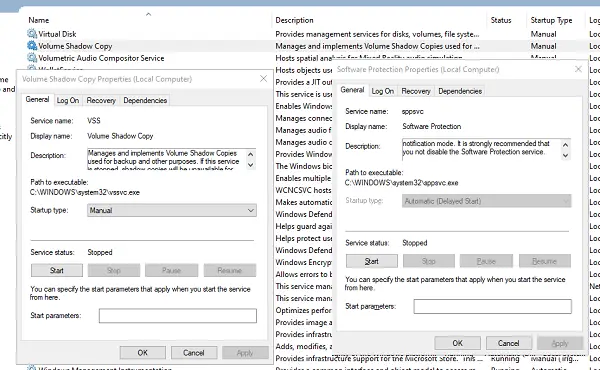Focus Start parameters field in Software Protection dialog

click(492, 306)
